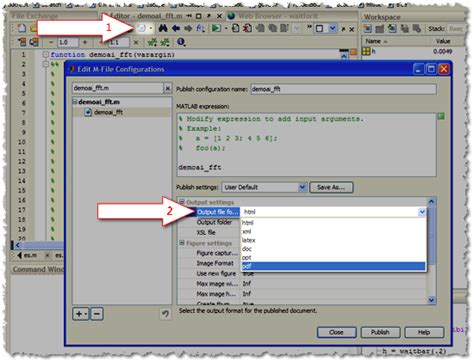Click the undo revert arrow icon in dialog
This screenshot has width=474, height=362.
[165, 314]
